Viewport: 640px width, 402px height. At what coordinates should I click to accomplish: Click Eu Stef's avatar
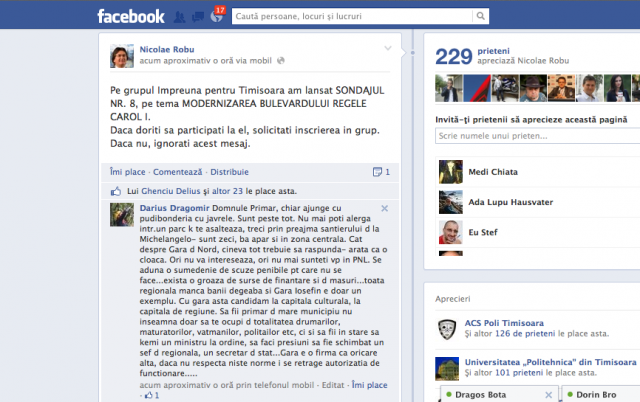[451, 232]
